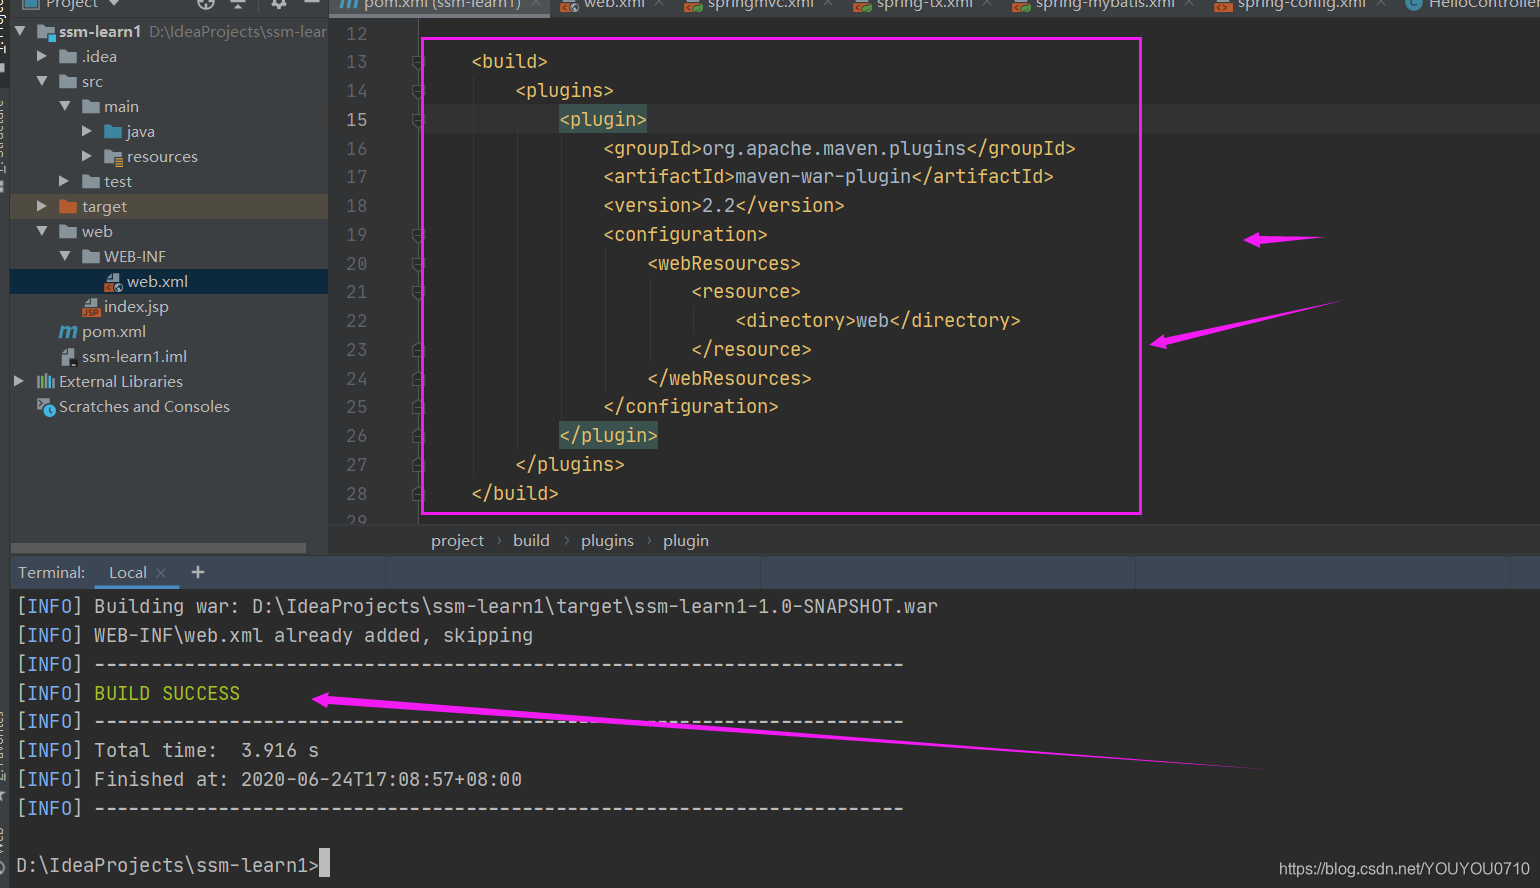1540x888 pixels.
Task: Click the resources folder icon
Action: tap(113, 157)
